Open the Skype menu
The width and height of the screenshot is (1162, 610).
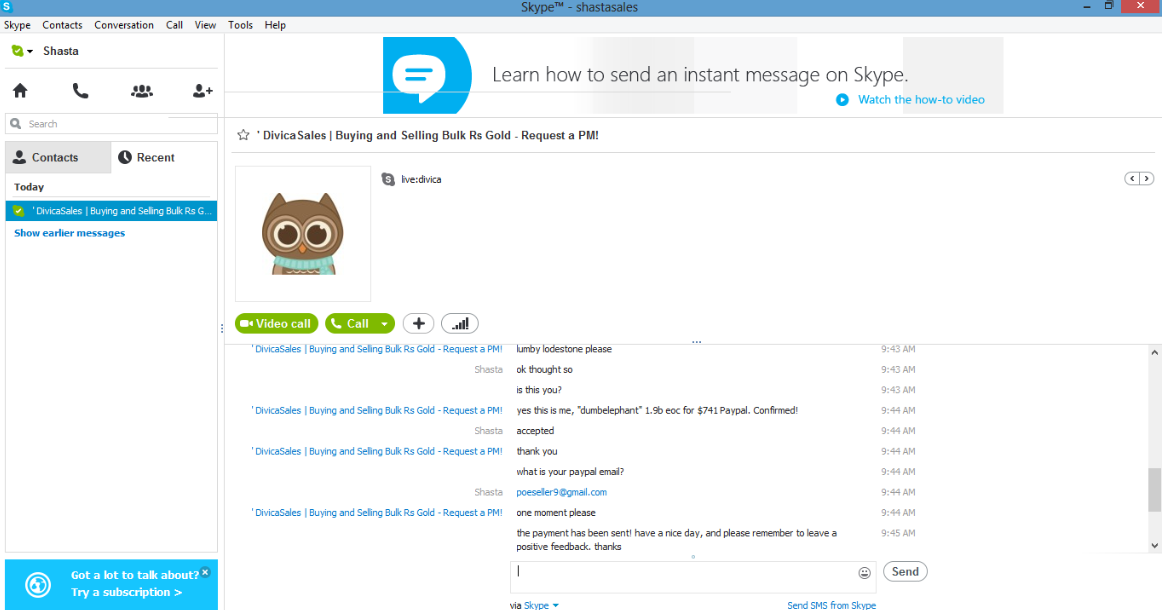(17, 24)
